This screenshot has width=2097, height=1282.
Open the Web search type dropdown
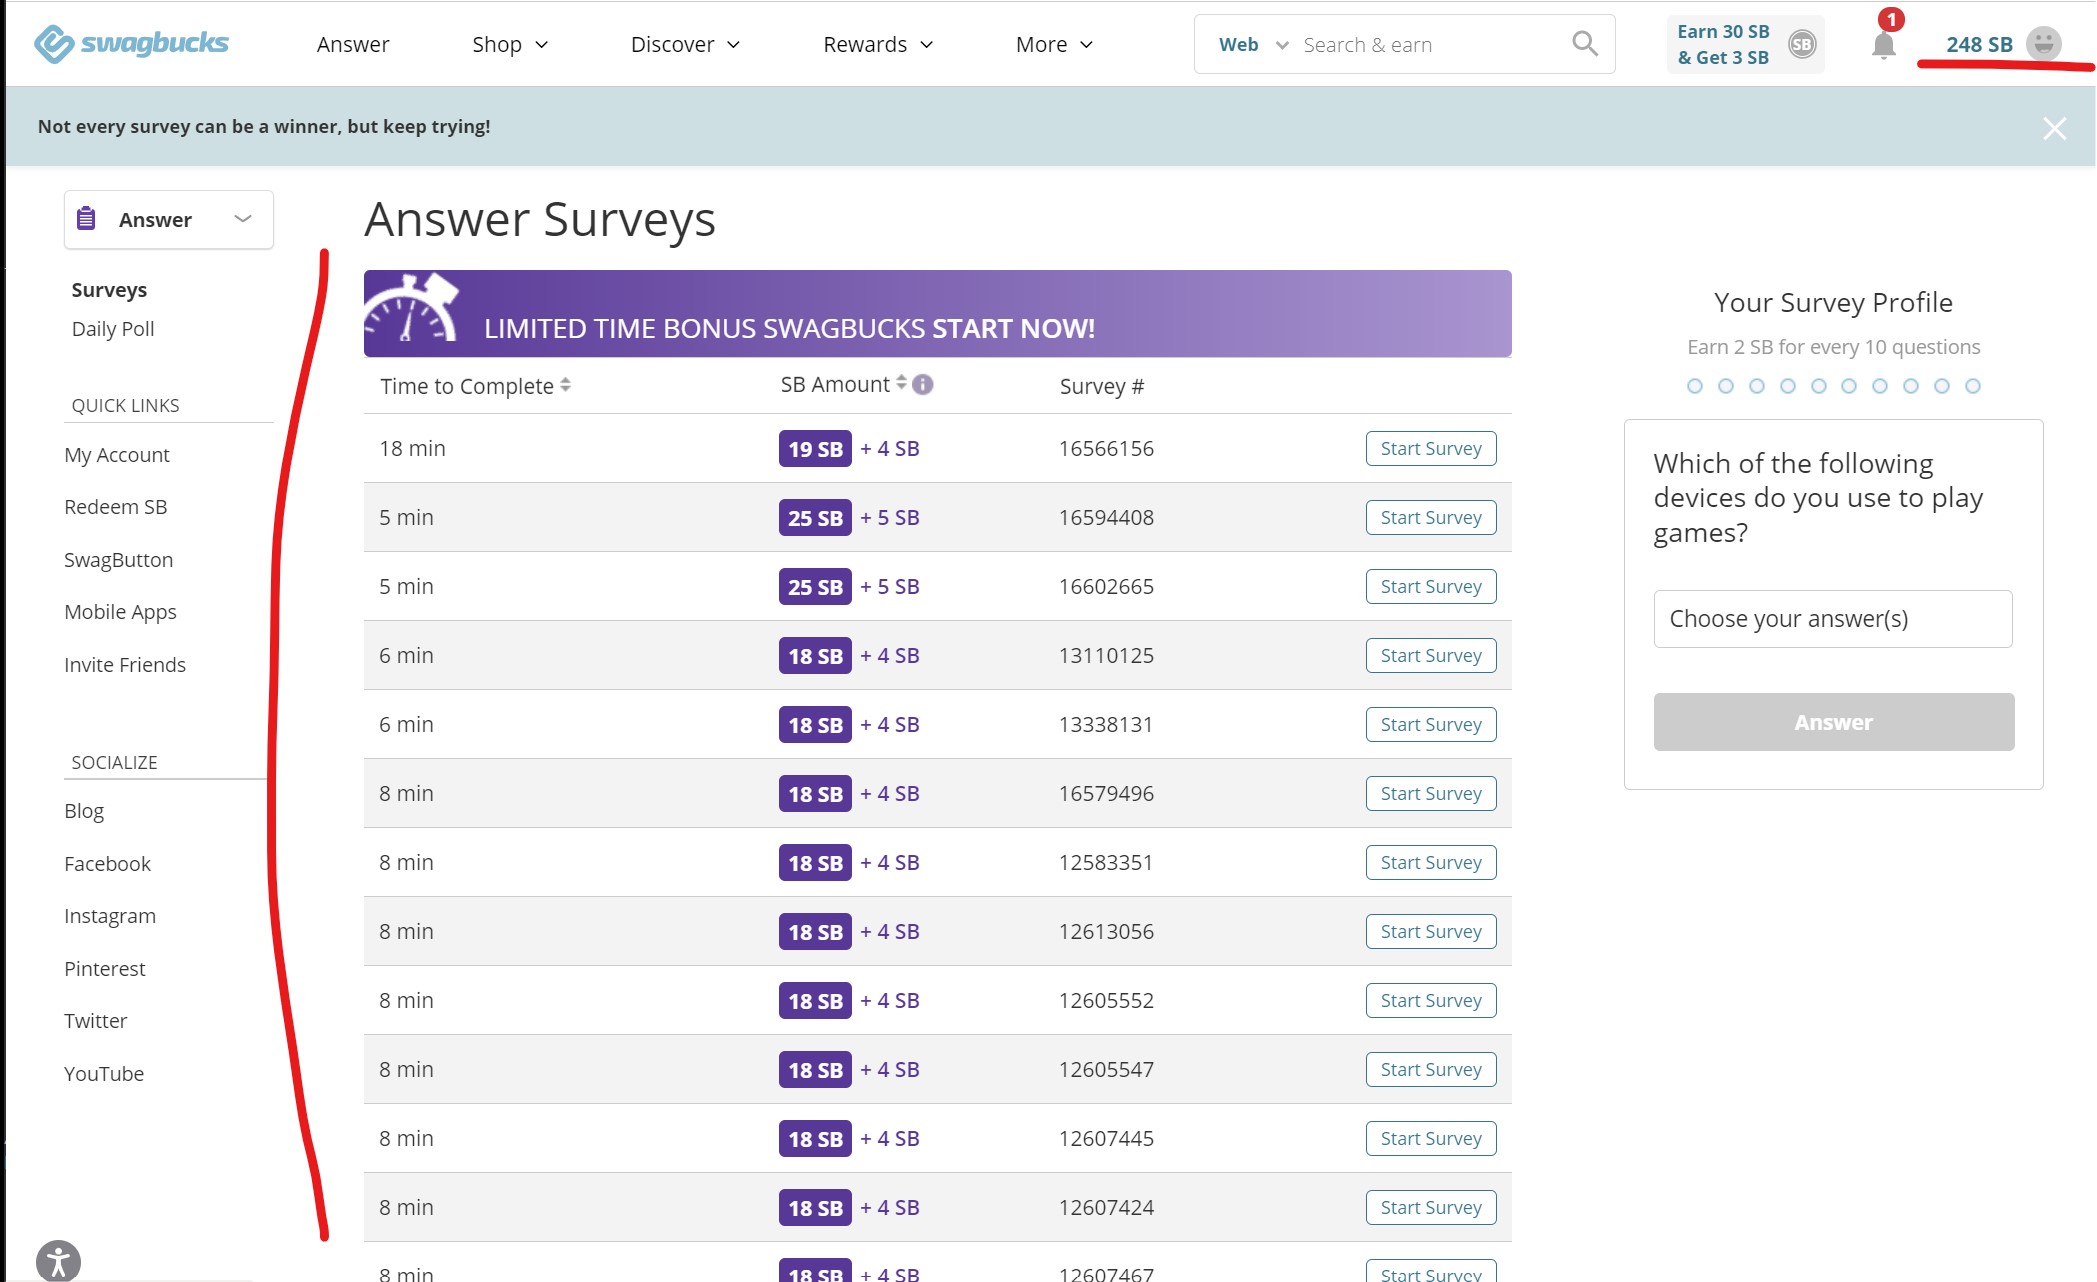point(1252,44)
